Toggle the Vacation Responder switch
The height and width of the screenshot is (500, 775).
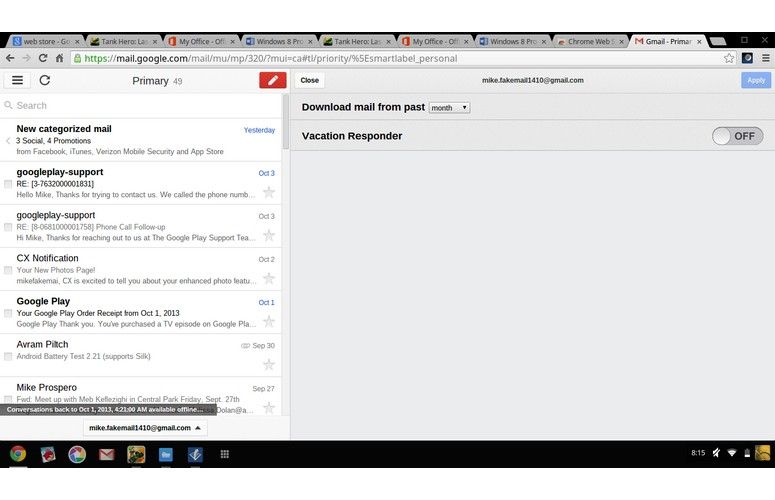(x=737, y=136)
